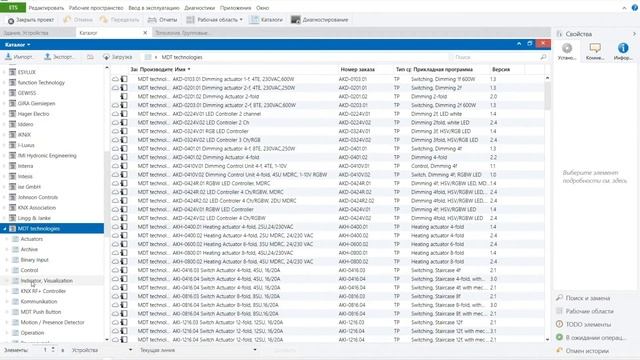Open the Редактировать menu
Screen dimensions: 640x360
click(x=46, y=8)
